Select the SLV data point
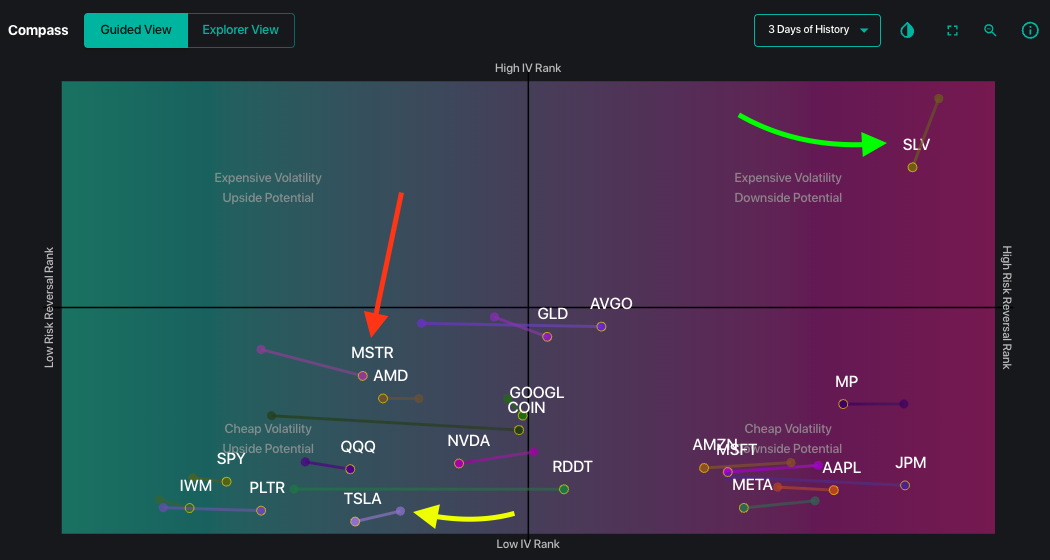This screenshot has width=1050, height=560. 912,167
